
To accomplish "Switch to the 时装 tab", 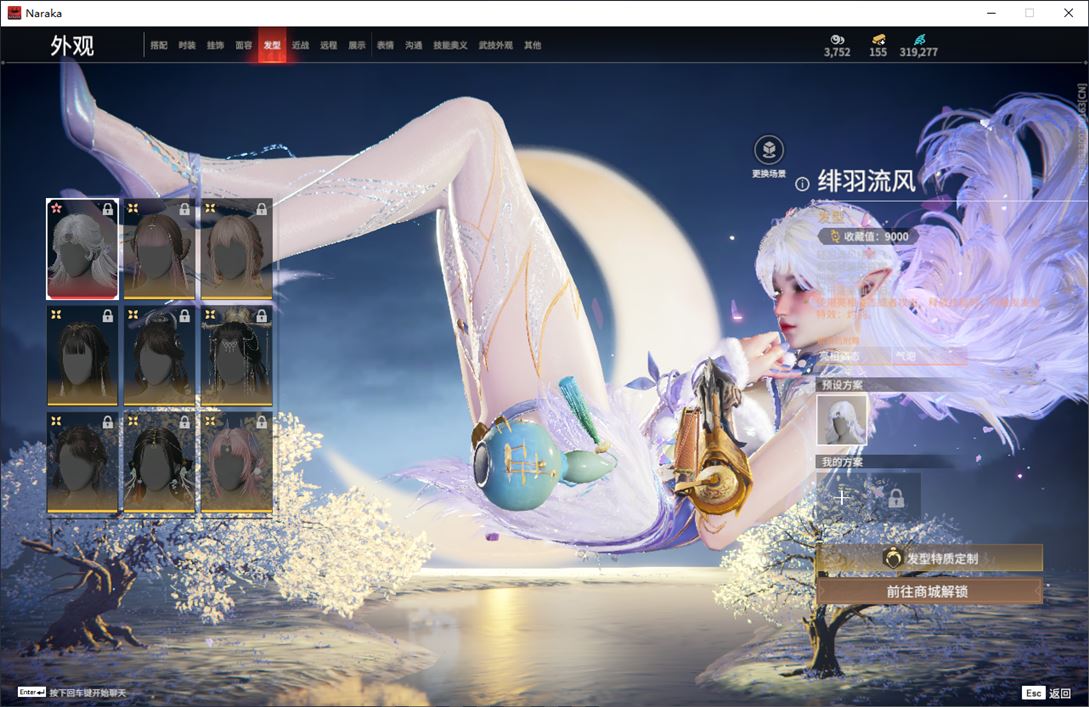I will click(187, 45).
